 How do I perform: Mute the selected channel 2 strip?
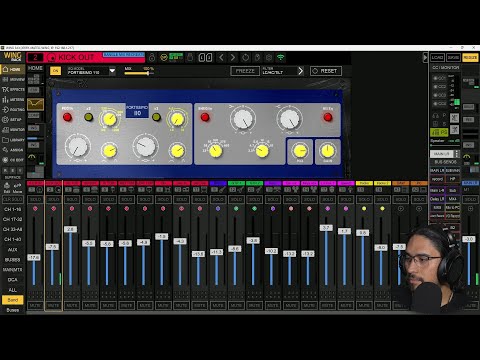53,305
